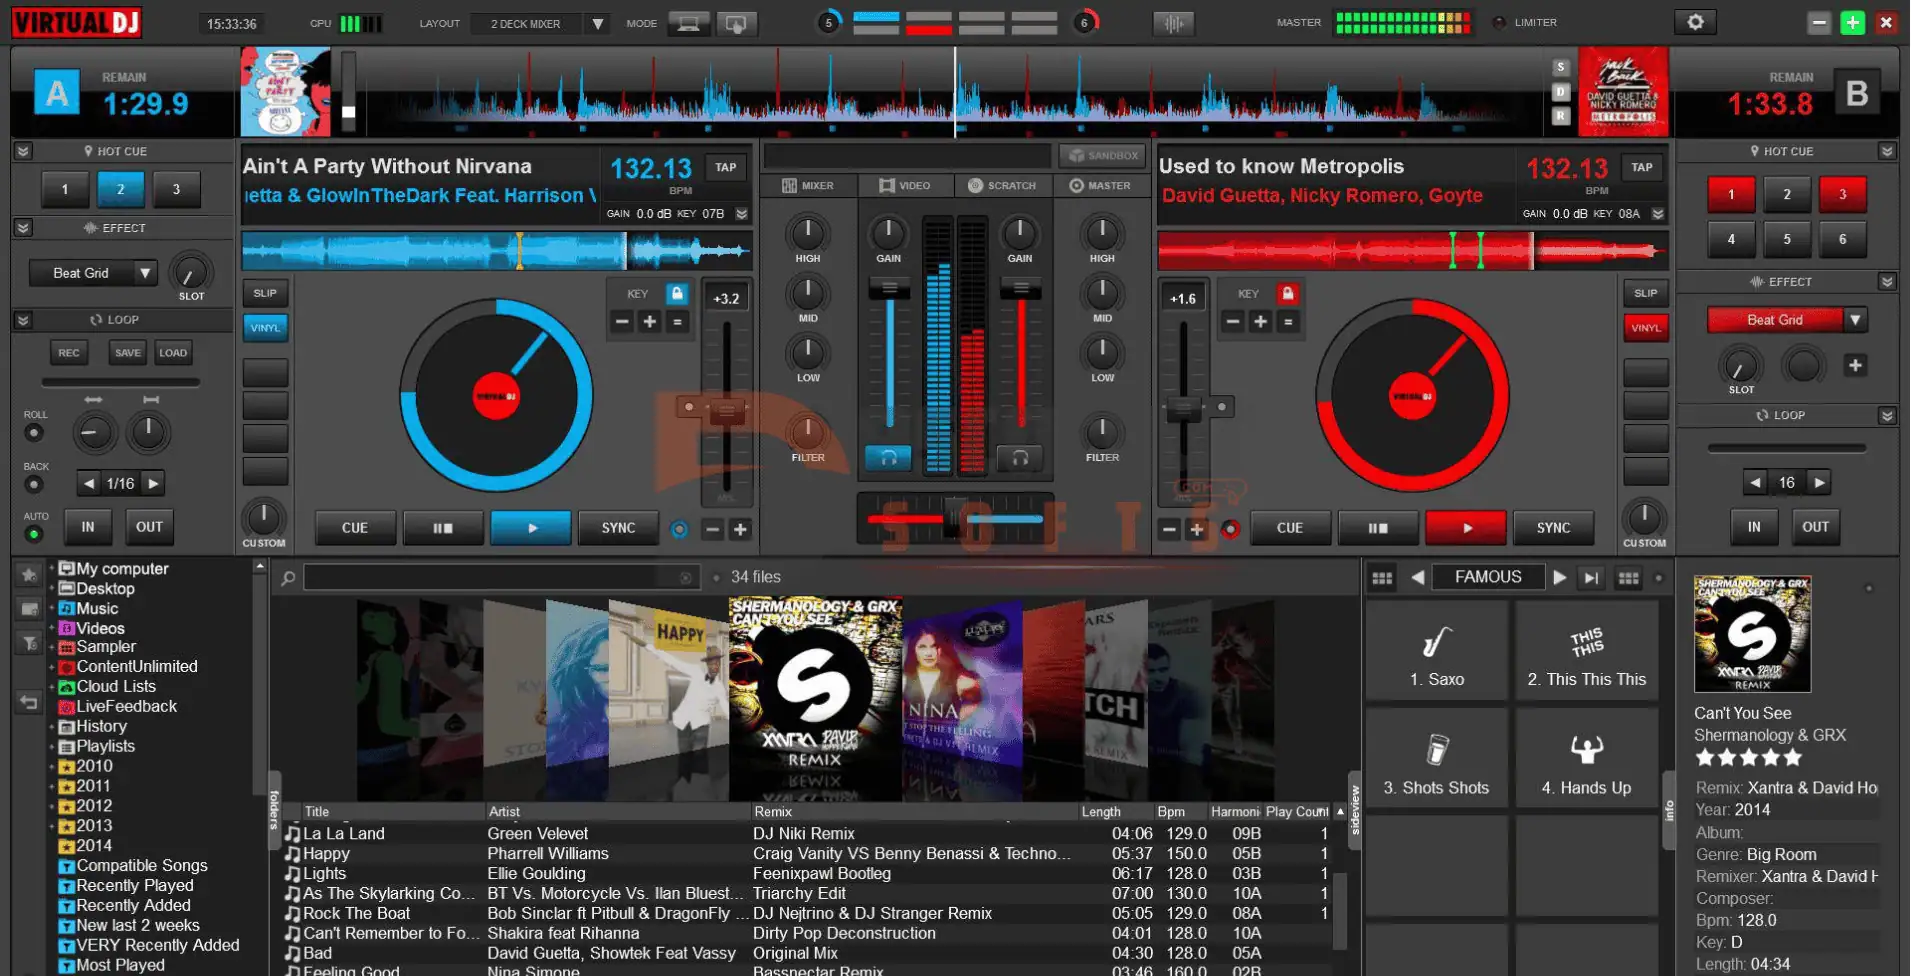Screen dimensions: 1911x976
Task: Collapse deck A HOT CUE panel
Action: coord(23,151)
